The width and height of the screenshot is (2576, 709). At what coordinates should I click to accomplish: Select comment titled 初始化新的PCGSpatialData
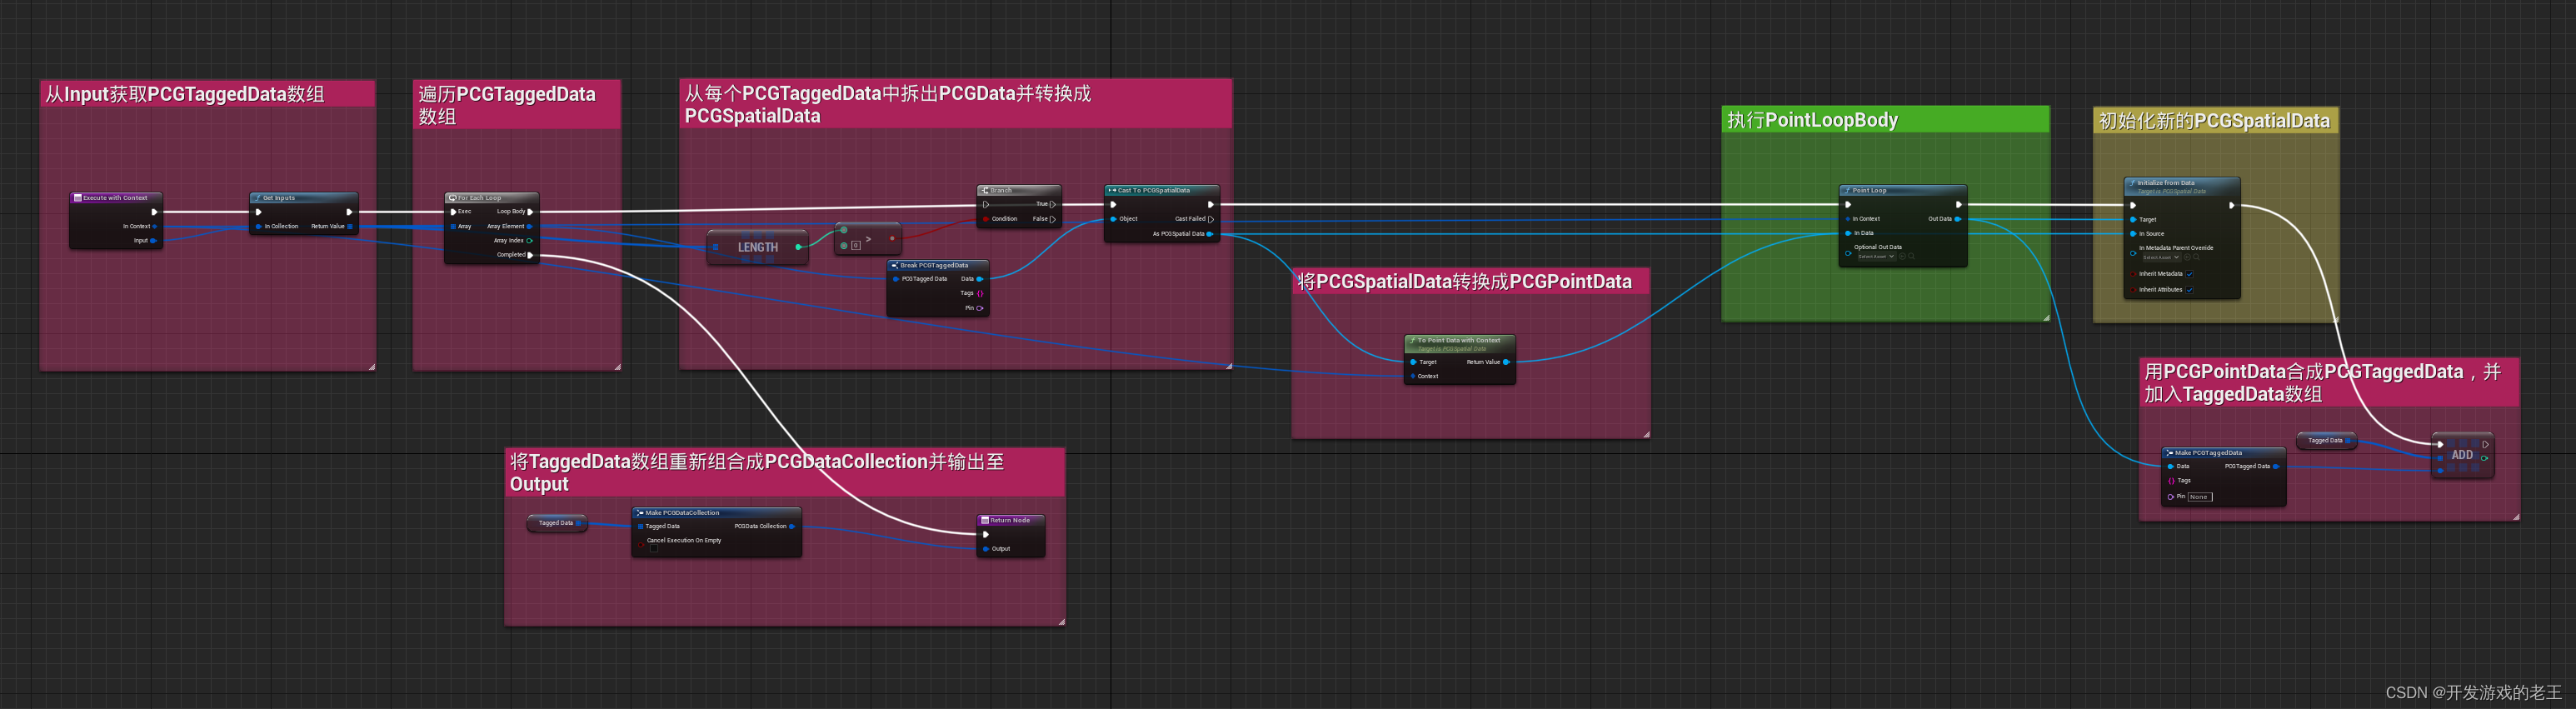tap(2216, 121)
